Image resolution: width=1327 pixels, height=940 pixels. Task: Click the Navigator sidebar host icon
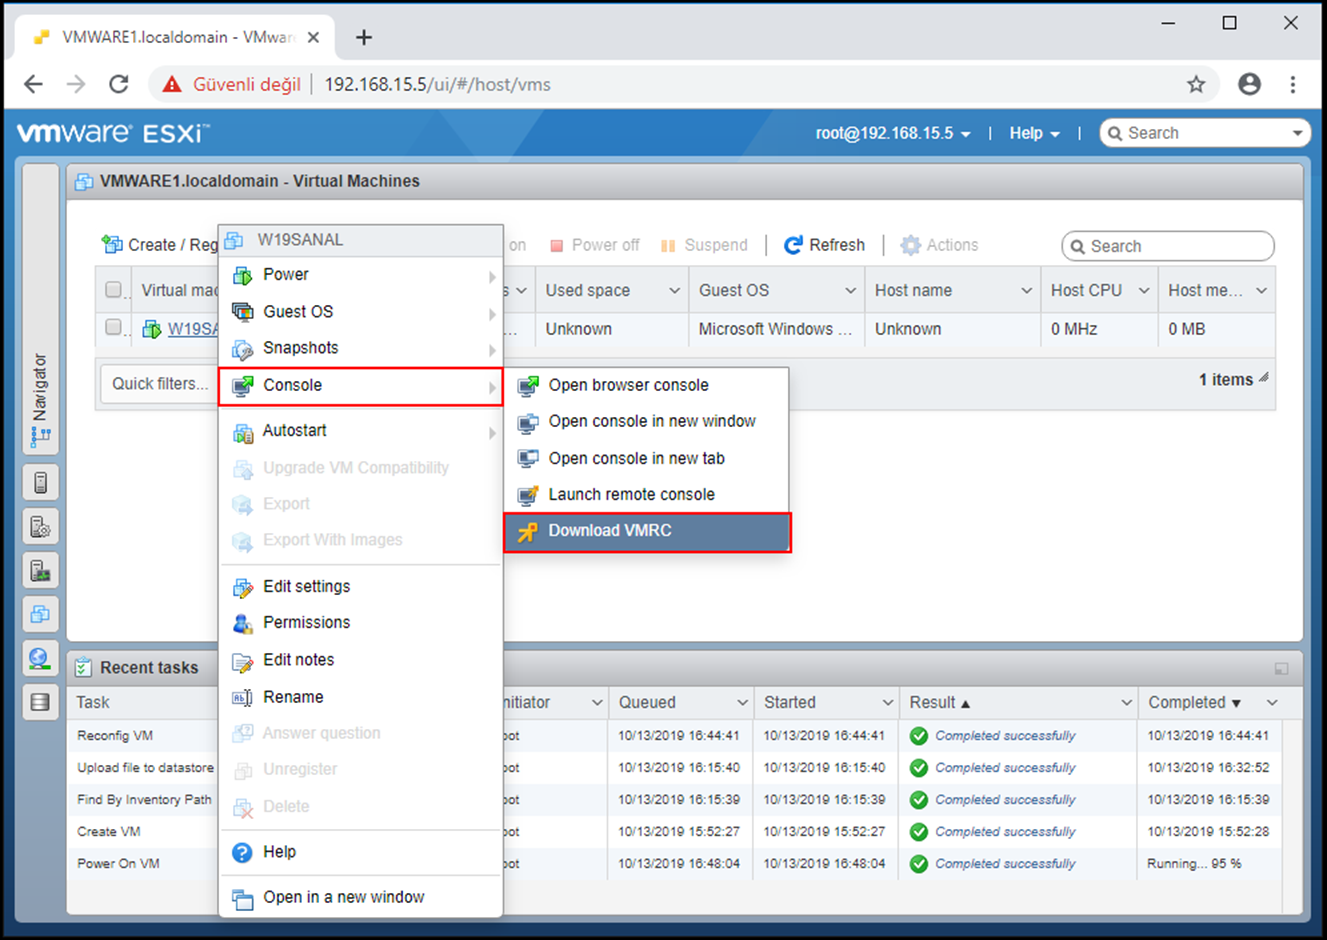[x=40, y=483]
